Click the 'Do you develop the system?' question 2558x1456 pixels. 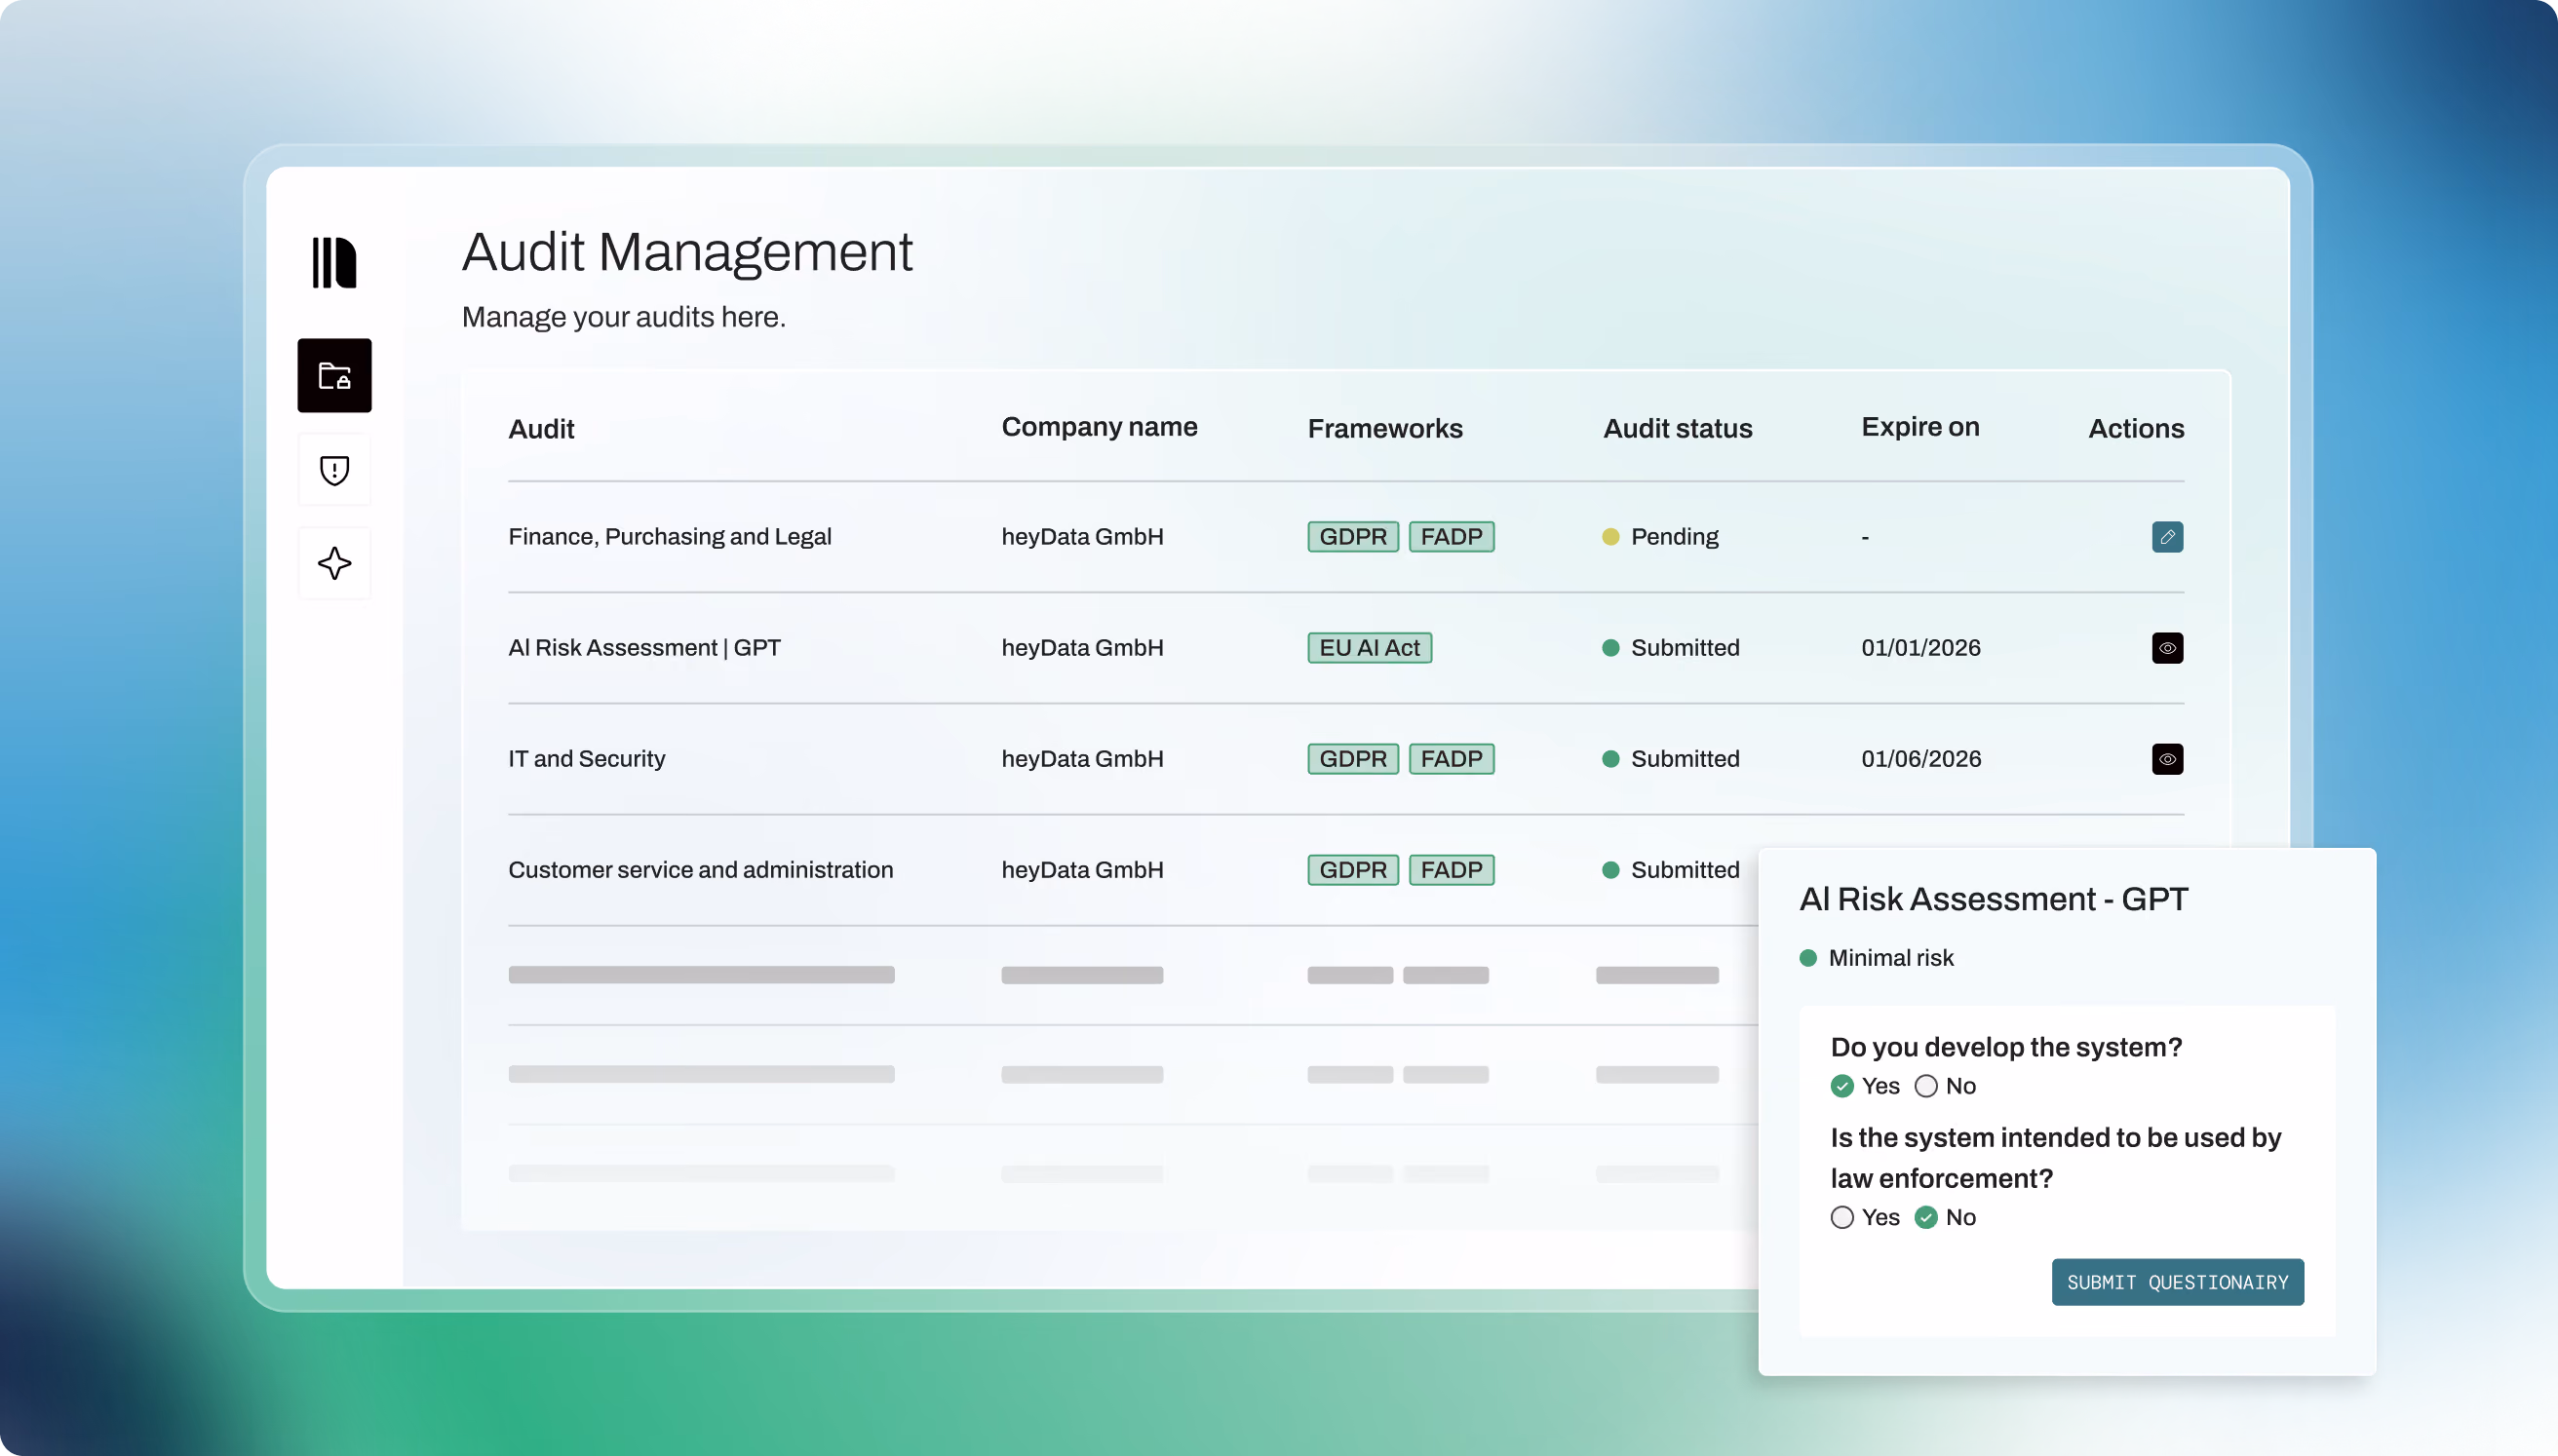pyautogui.click(x=2006, y=1047)
